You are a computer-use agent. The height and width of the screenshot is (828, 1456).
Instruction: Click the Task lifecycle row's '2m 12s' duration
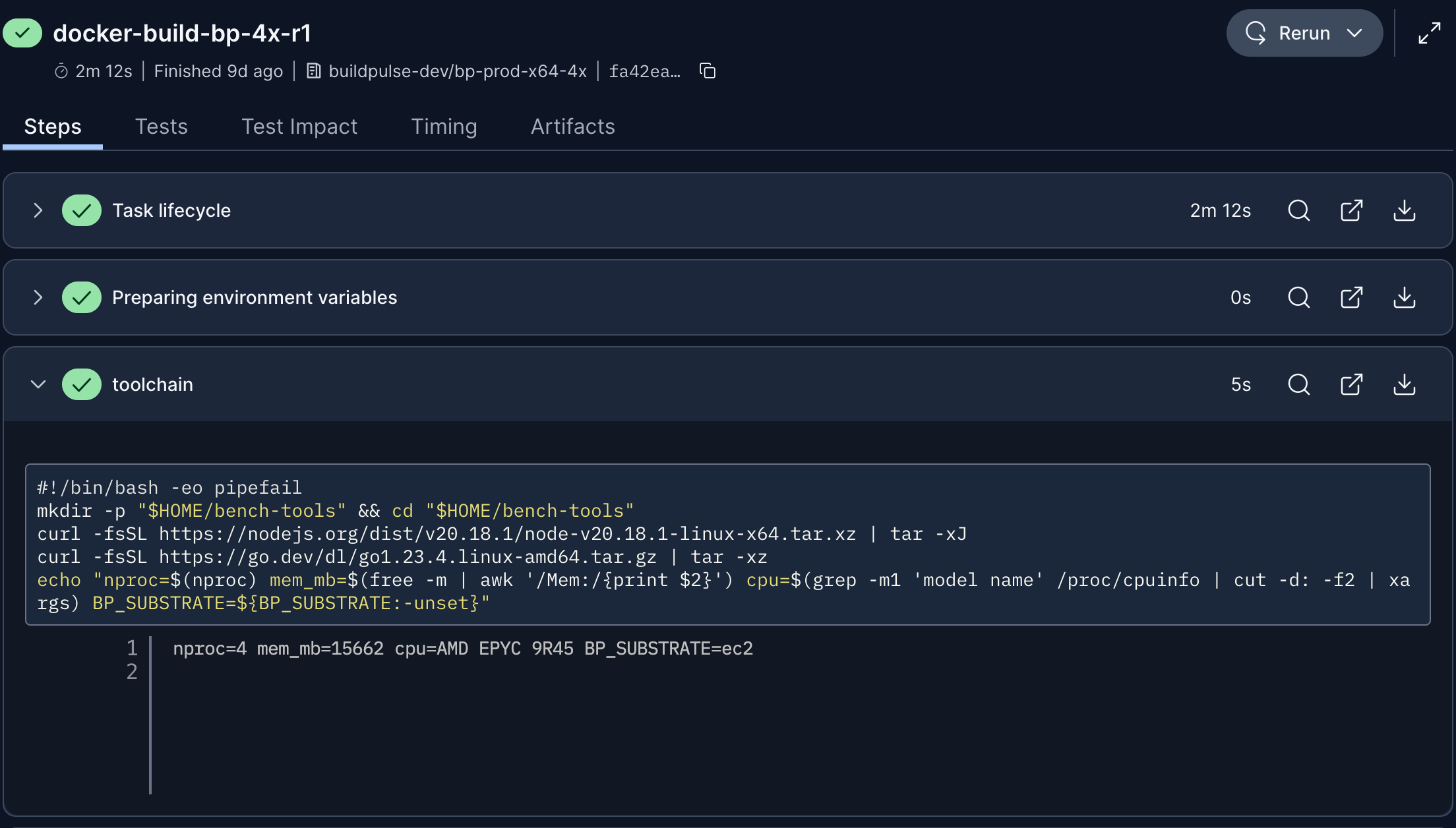coord(1220,211)
